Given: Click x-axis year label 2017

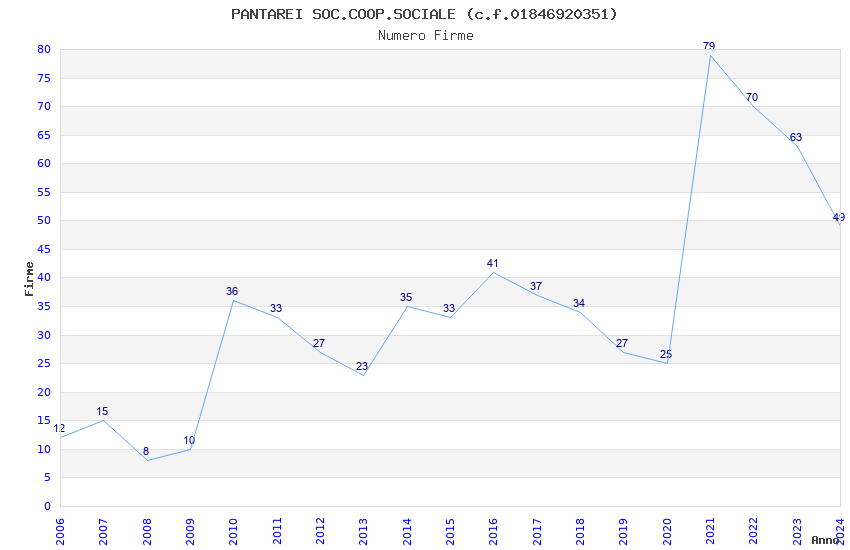Looking at the screenshot, I should (x=537, y=532).
